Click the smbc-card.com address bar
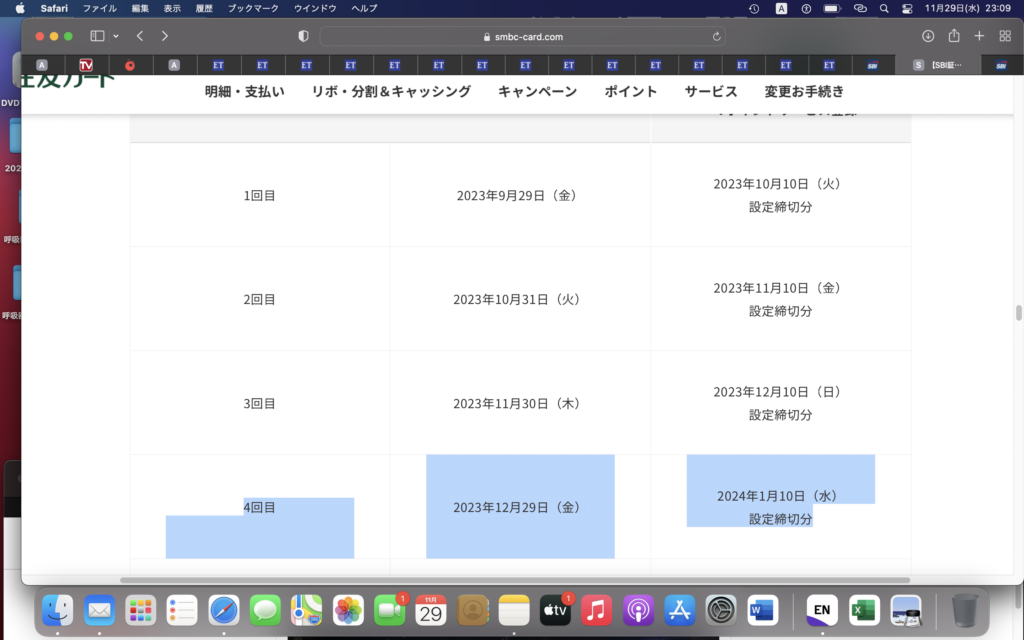 522,36
